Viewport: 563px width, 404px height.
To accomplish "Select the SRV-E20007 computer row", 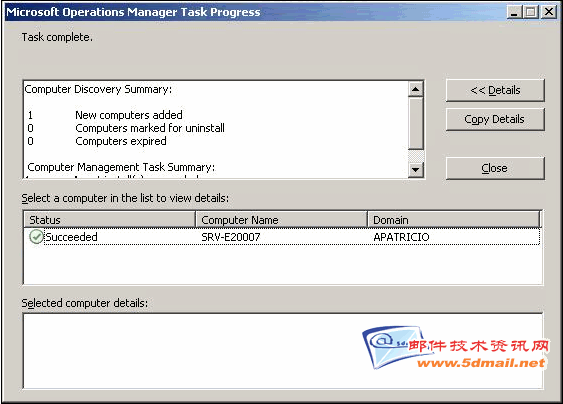I will point(282,237).
